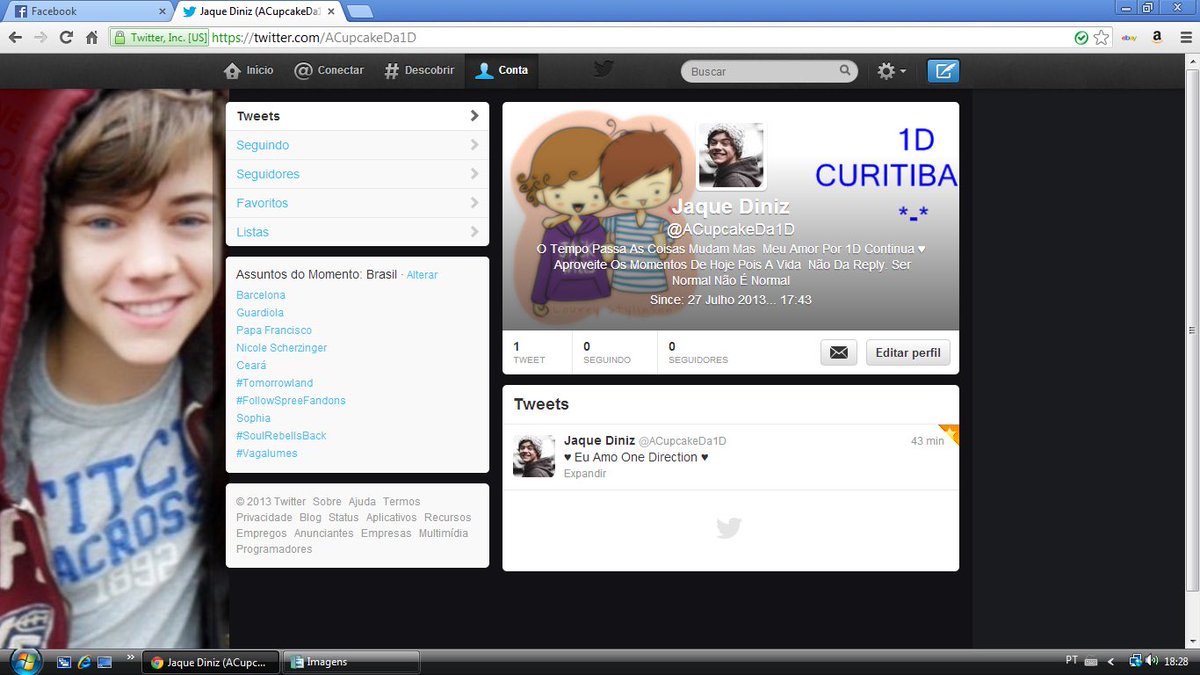Click the Ajuda footer link
This screenshot has height=675, width=1200.
pos(362,502)
